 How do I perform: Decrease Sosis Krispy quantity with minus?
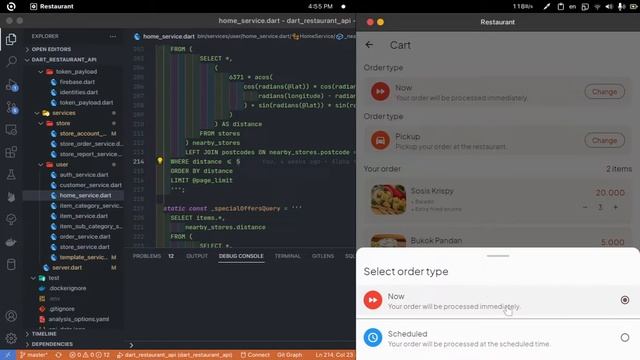(x=585, y=207)
